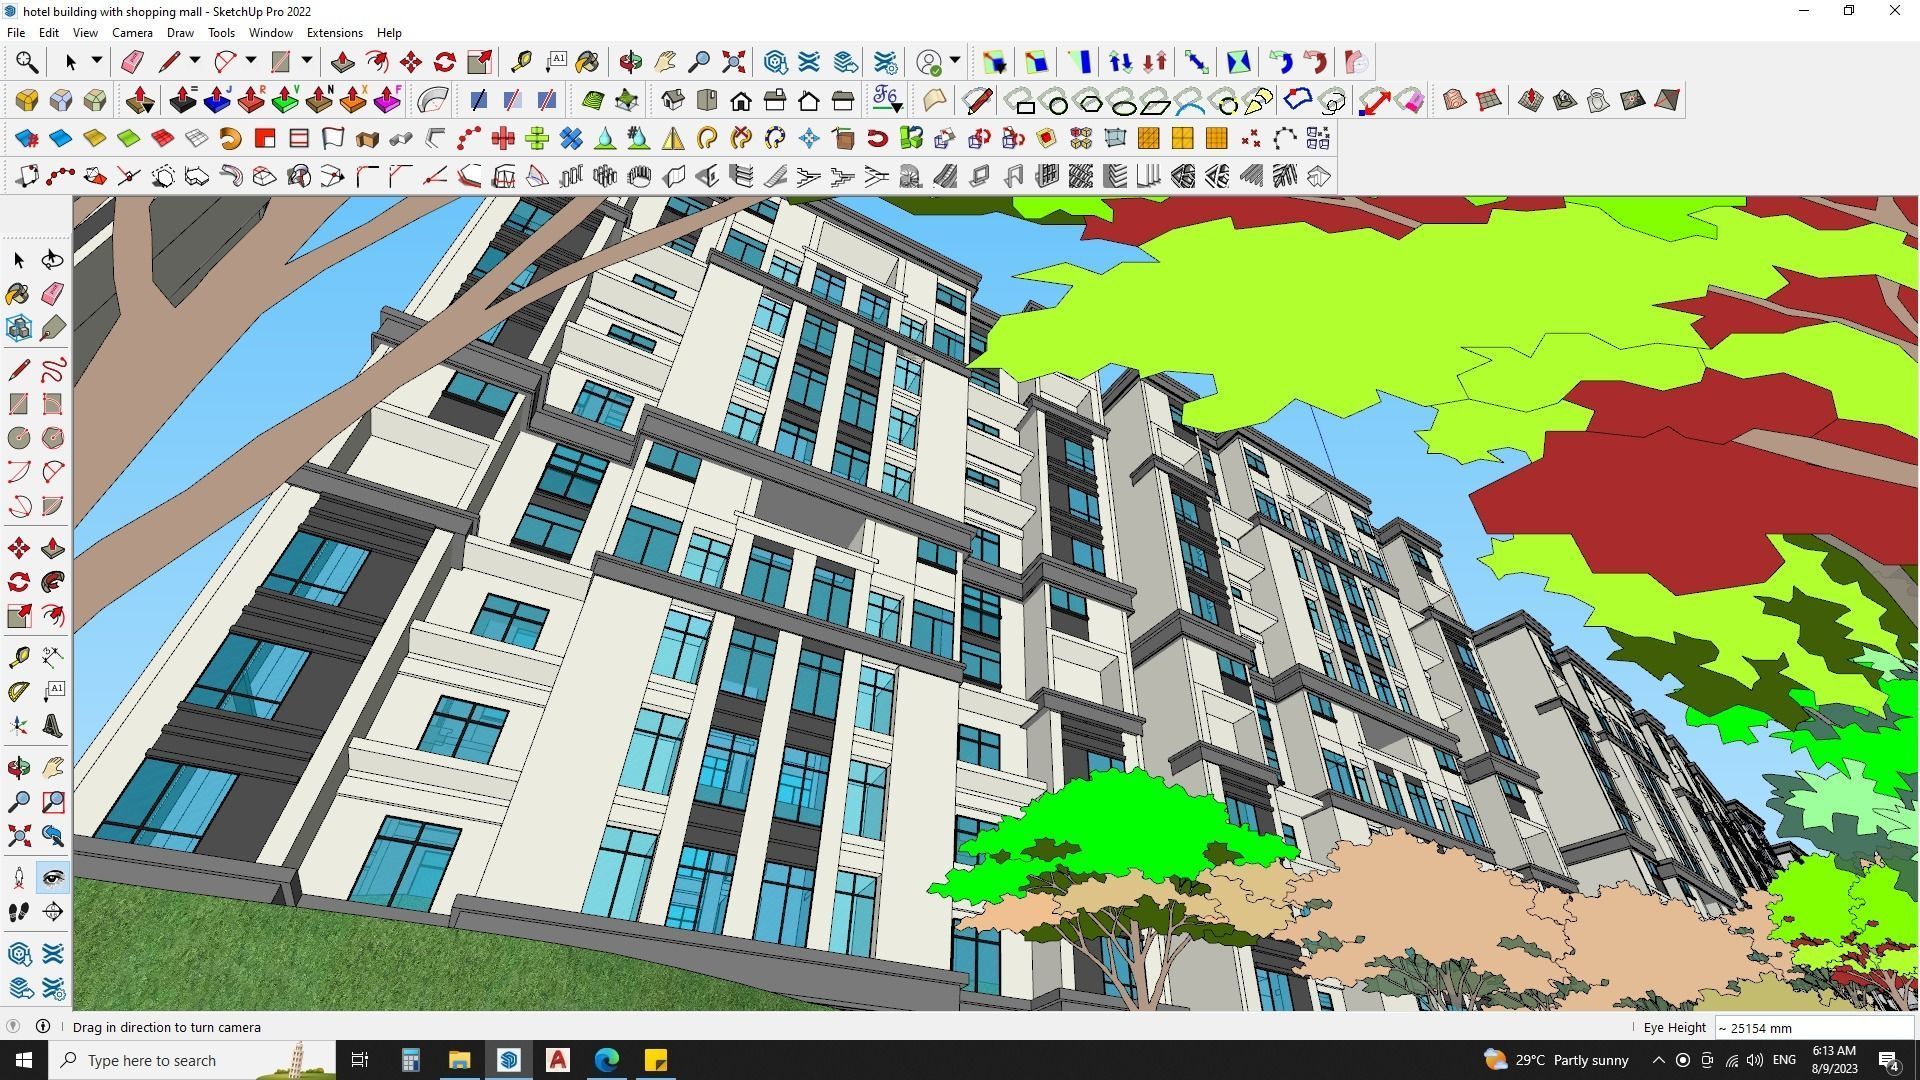Select the Dimensions tool
Screen dimensions: 1920x1080
[52, 657]
